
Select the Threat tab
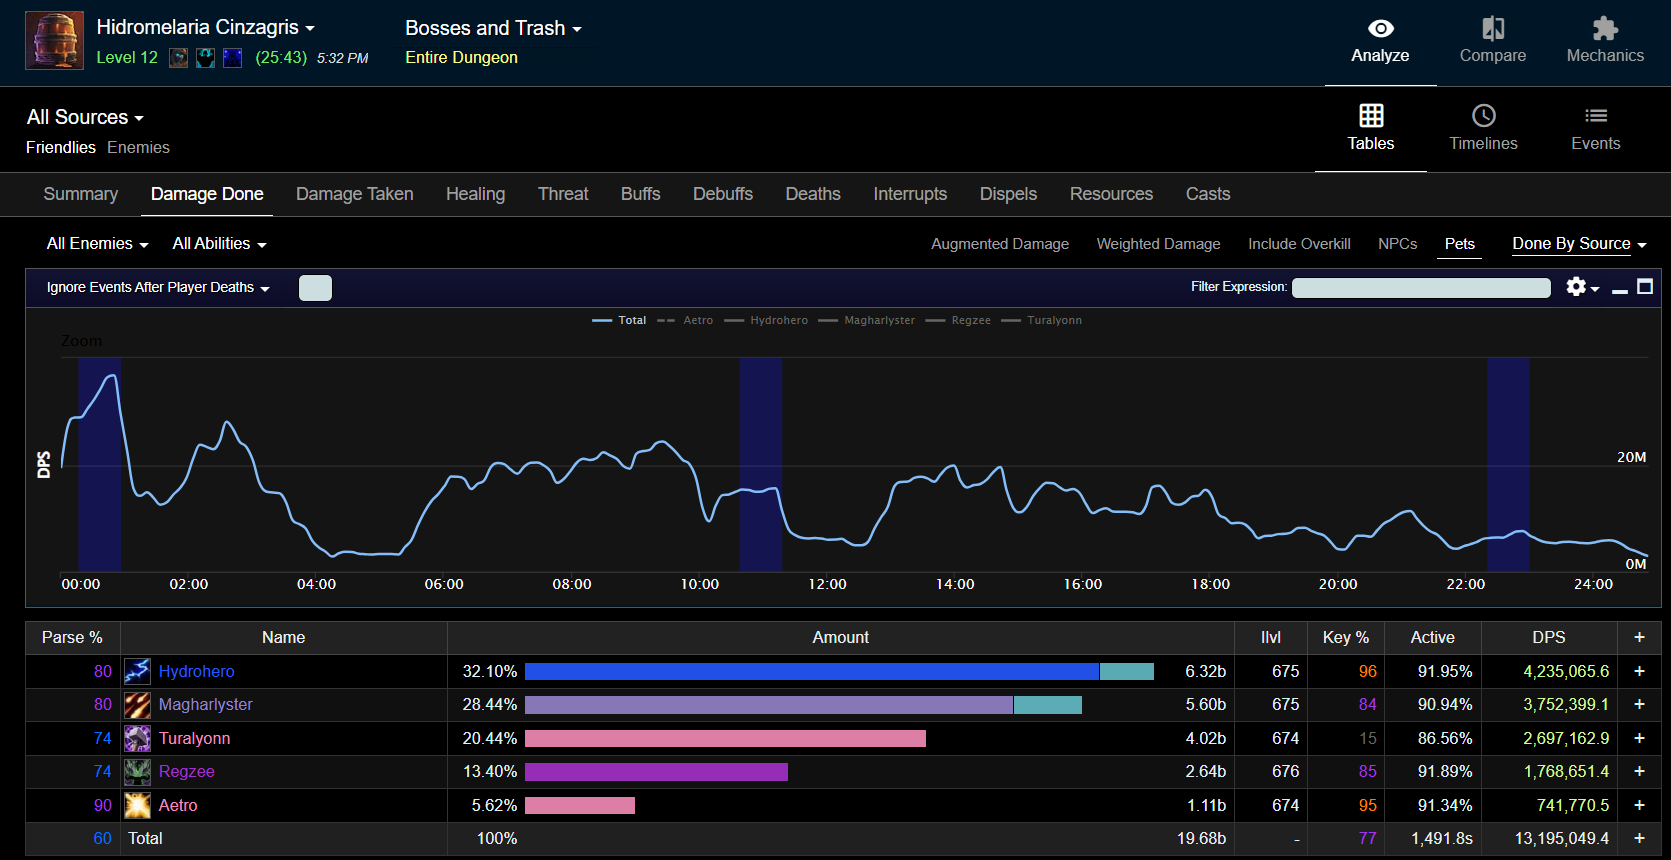click(x=563, y=194)
